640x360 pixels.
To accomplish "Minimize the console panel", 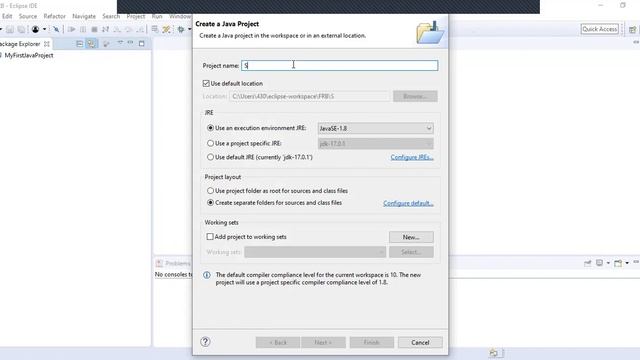I will [x=636, y=262].
